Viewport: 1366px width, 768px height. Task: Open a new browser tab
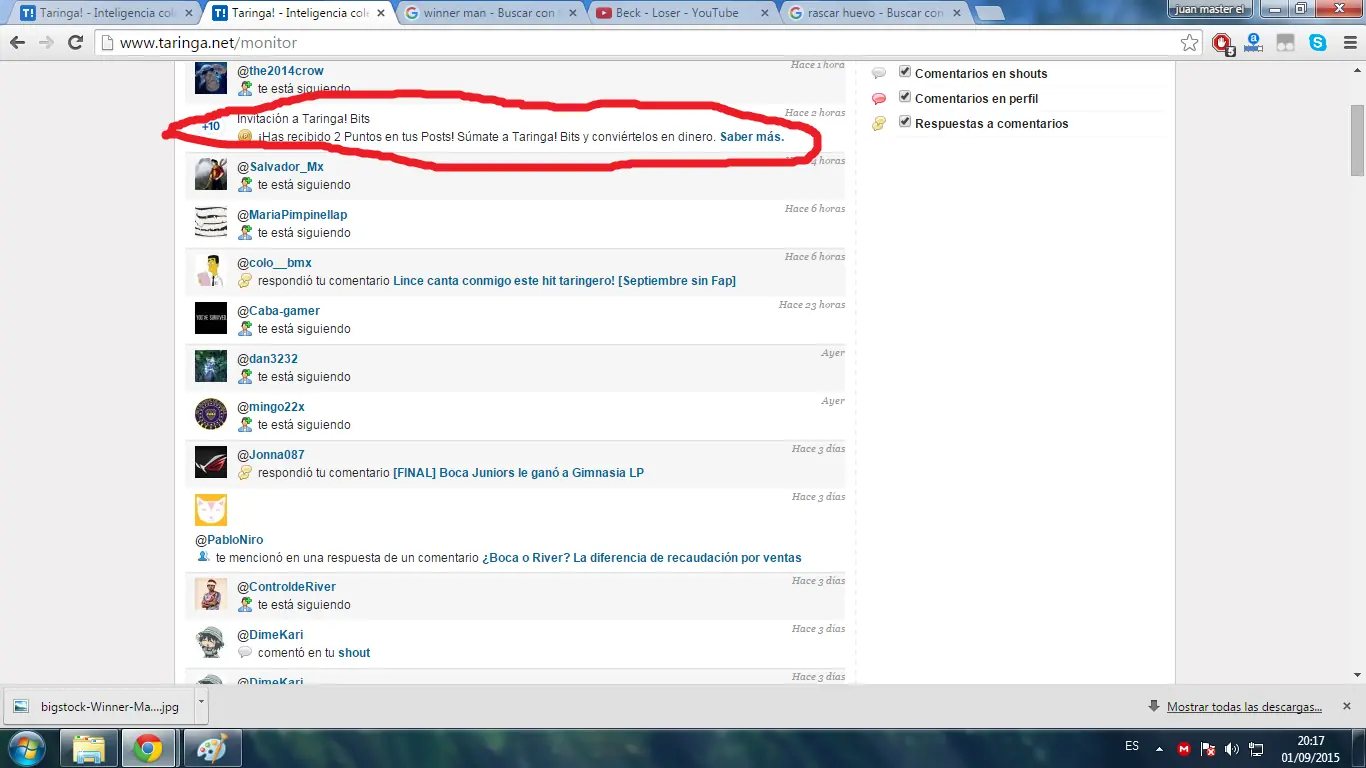(x=989, y=13)
